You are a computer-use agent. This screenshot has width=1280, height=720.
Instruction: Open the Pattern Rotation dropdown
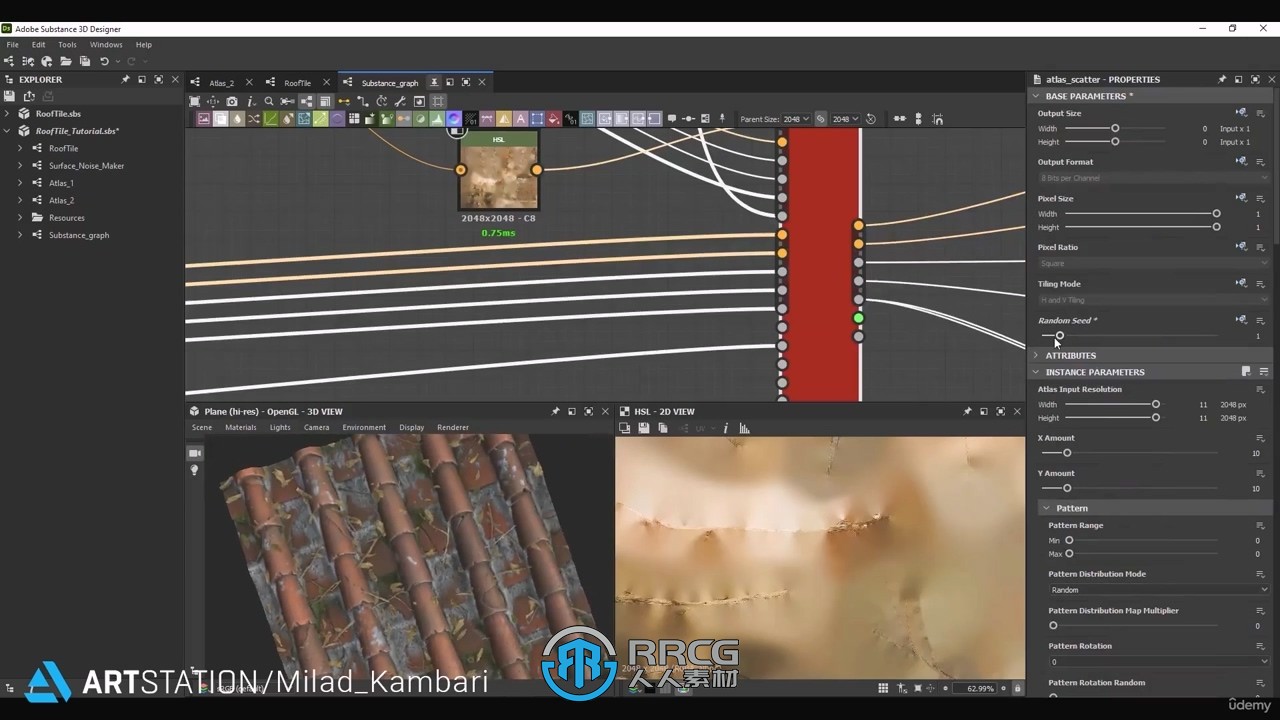(1158, 662)
